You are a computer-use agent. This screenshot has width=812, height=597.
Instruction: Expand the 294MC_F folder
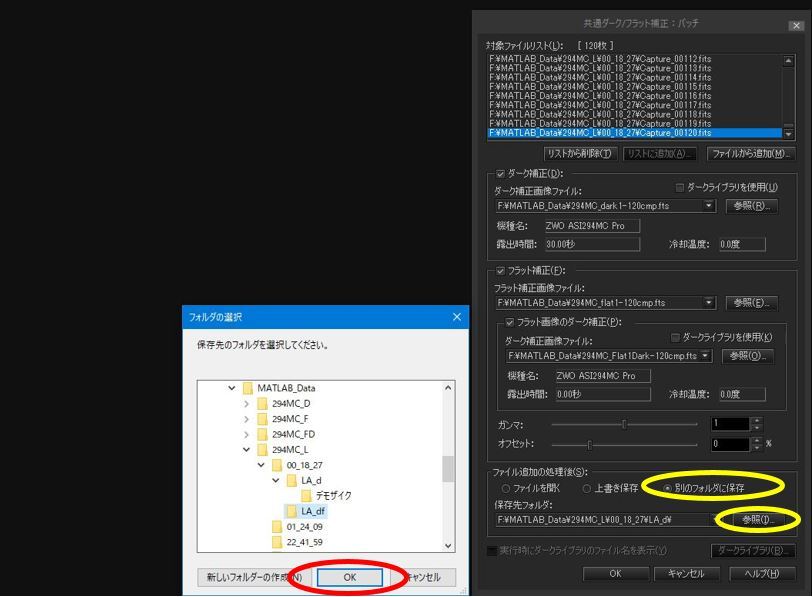point(246,419)
